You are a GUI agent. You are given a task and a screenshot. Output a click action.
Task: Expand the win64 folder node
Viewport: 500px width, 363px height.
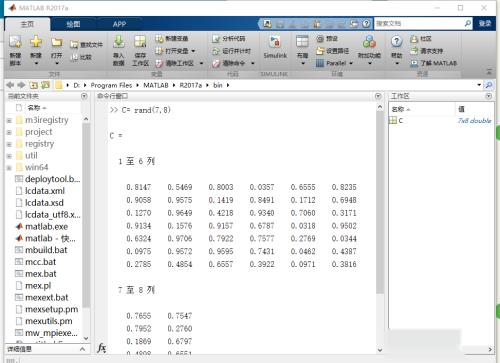(9, 168)
